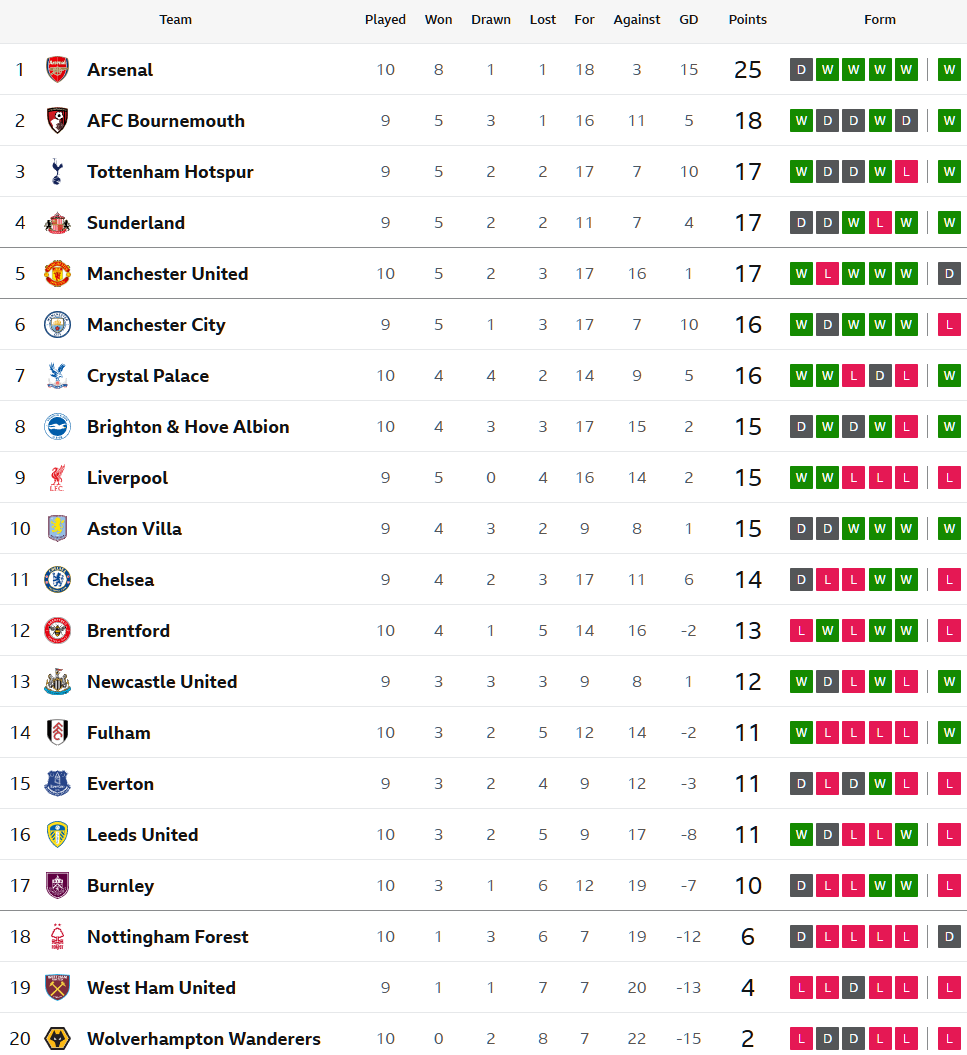Click the GD column header
967x1055 pixels.
pos(689,20)
